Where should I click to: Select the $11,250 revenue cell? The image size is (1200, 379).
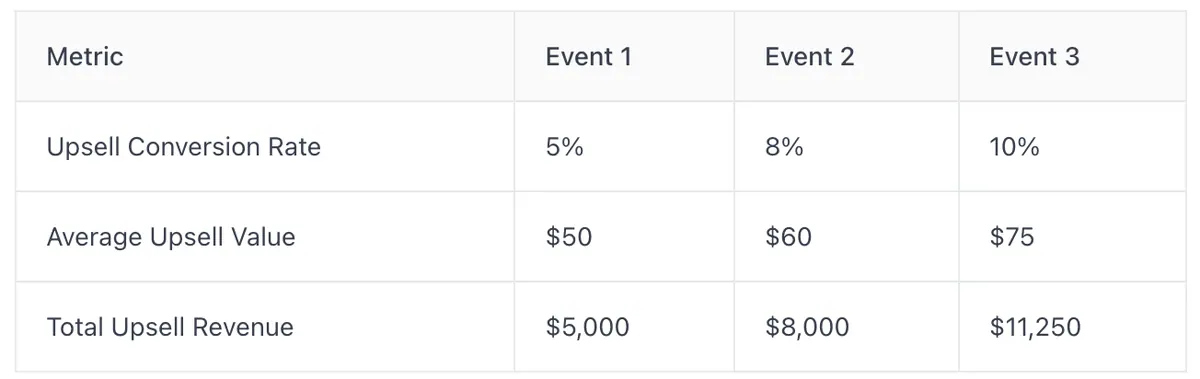tap(1035, 327)
